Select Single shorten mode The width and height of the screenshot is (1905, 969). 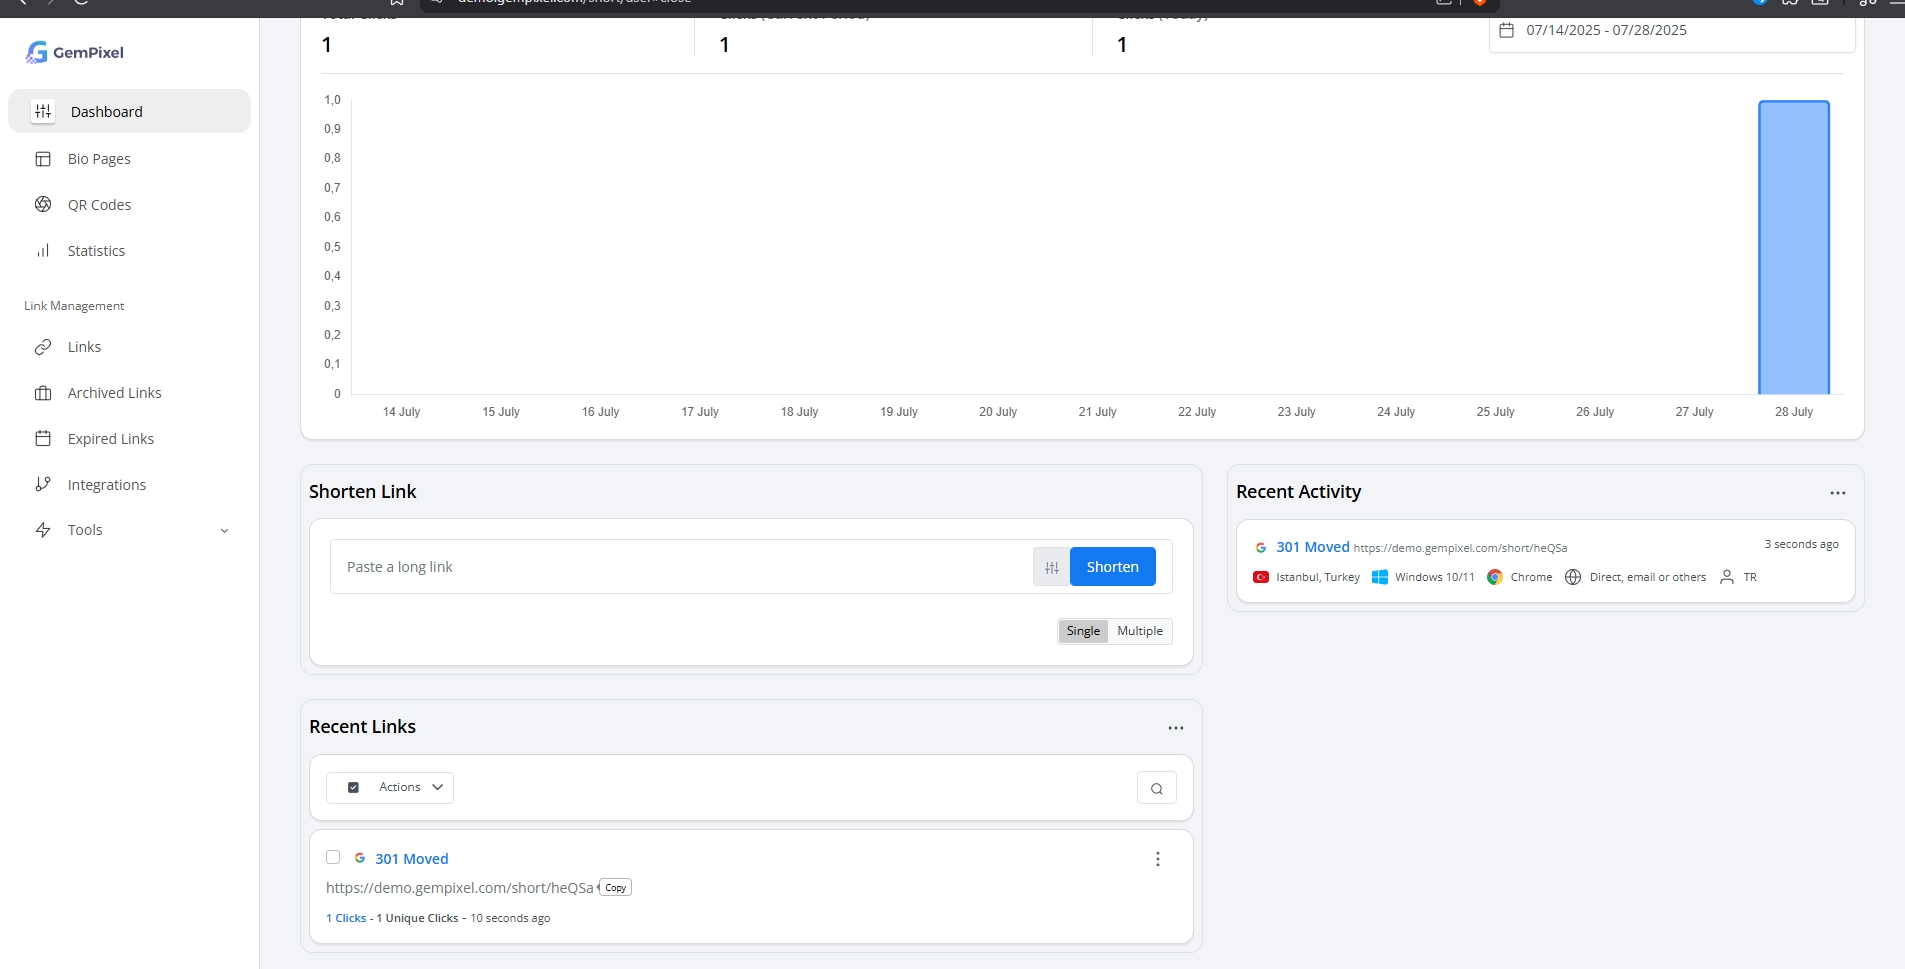click(x=1083, y=631)
